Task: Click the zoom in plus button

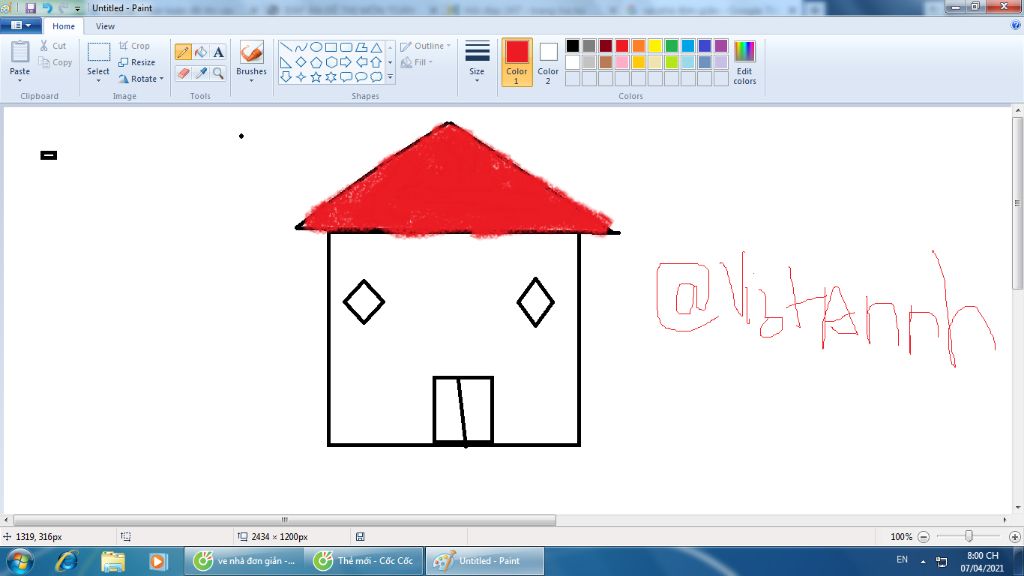Action: click(1014, 537)
